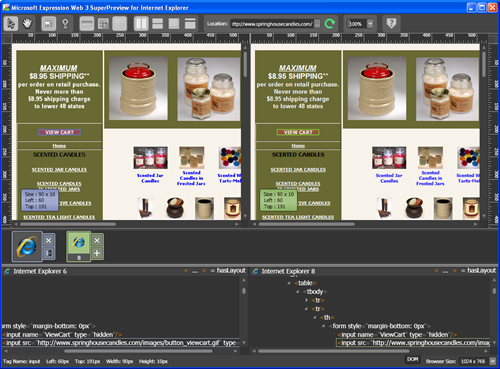Image resolution: width=500 pixels, height=369 pixels.
Task: Click next element arrow in IE8 DOM header
Action: 454,271
